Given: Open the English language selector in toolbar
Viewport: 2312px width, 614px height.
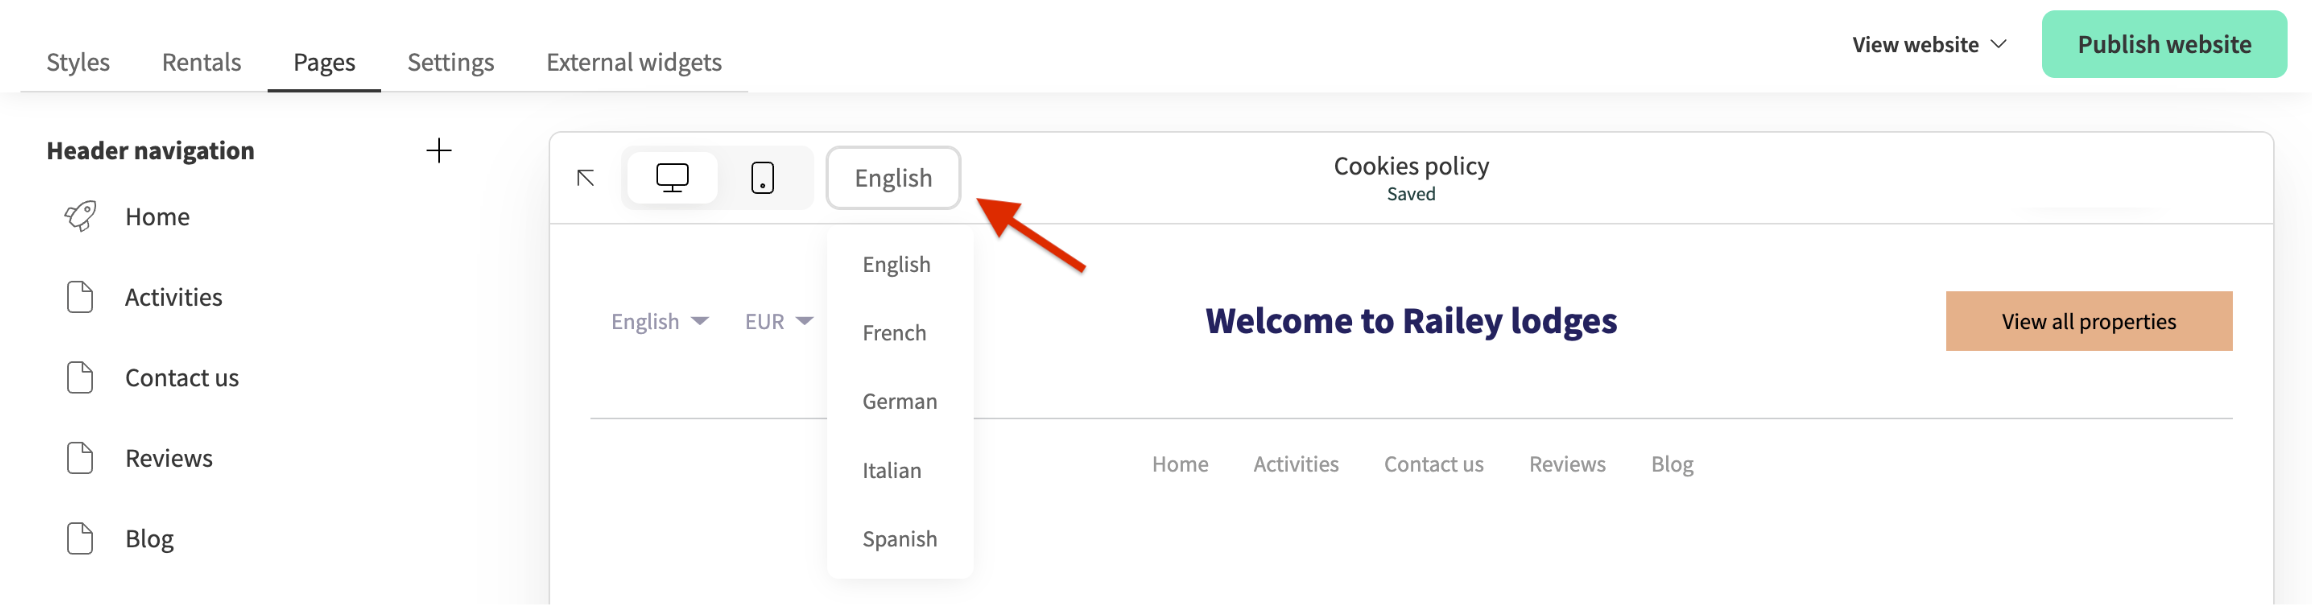Looking at the screenshot, I should pos(893,178).
